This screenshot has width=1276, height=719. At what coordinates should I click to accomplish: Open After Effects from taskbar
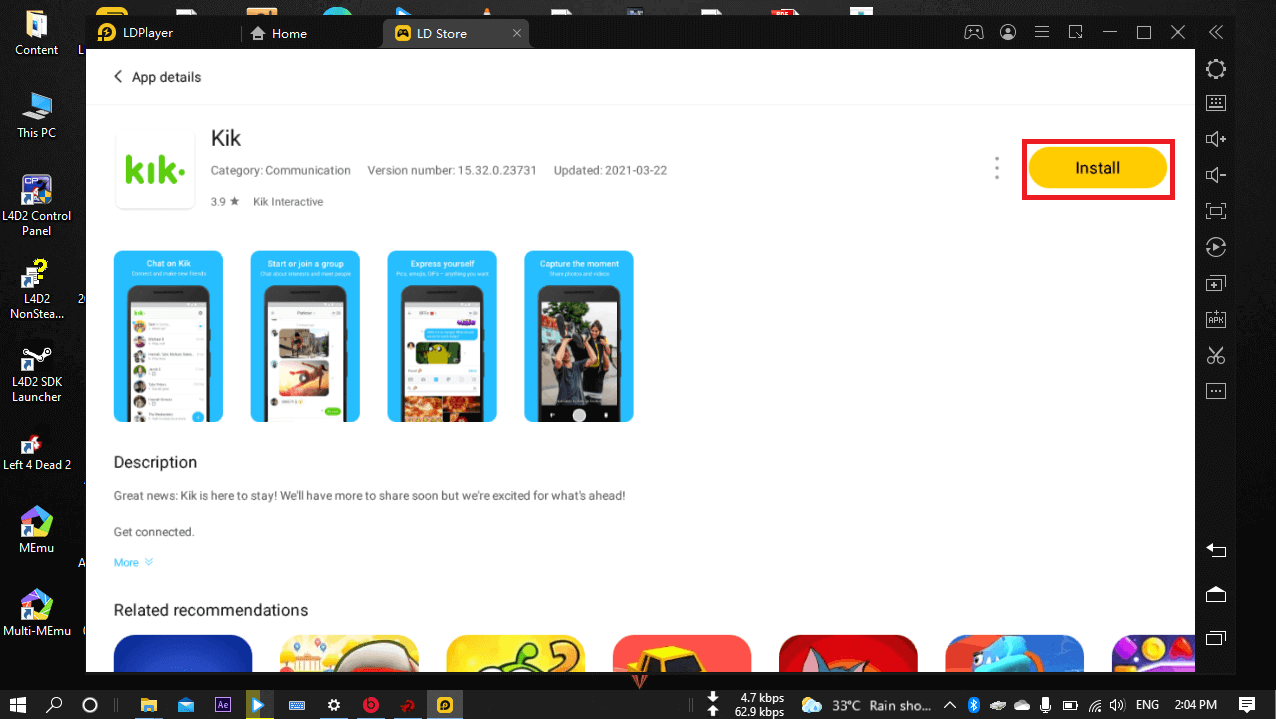point(223,704)
